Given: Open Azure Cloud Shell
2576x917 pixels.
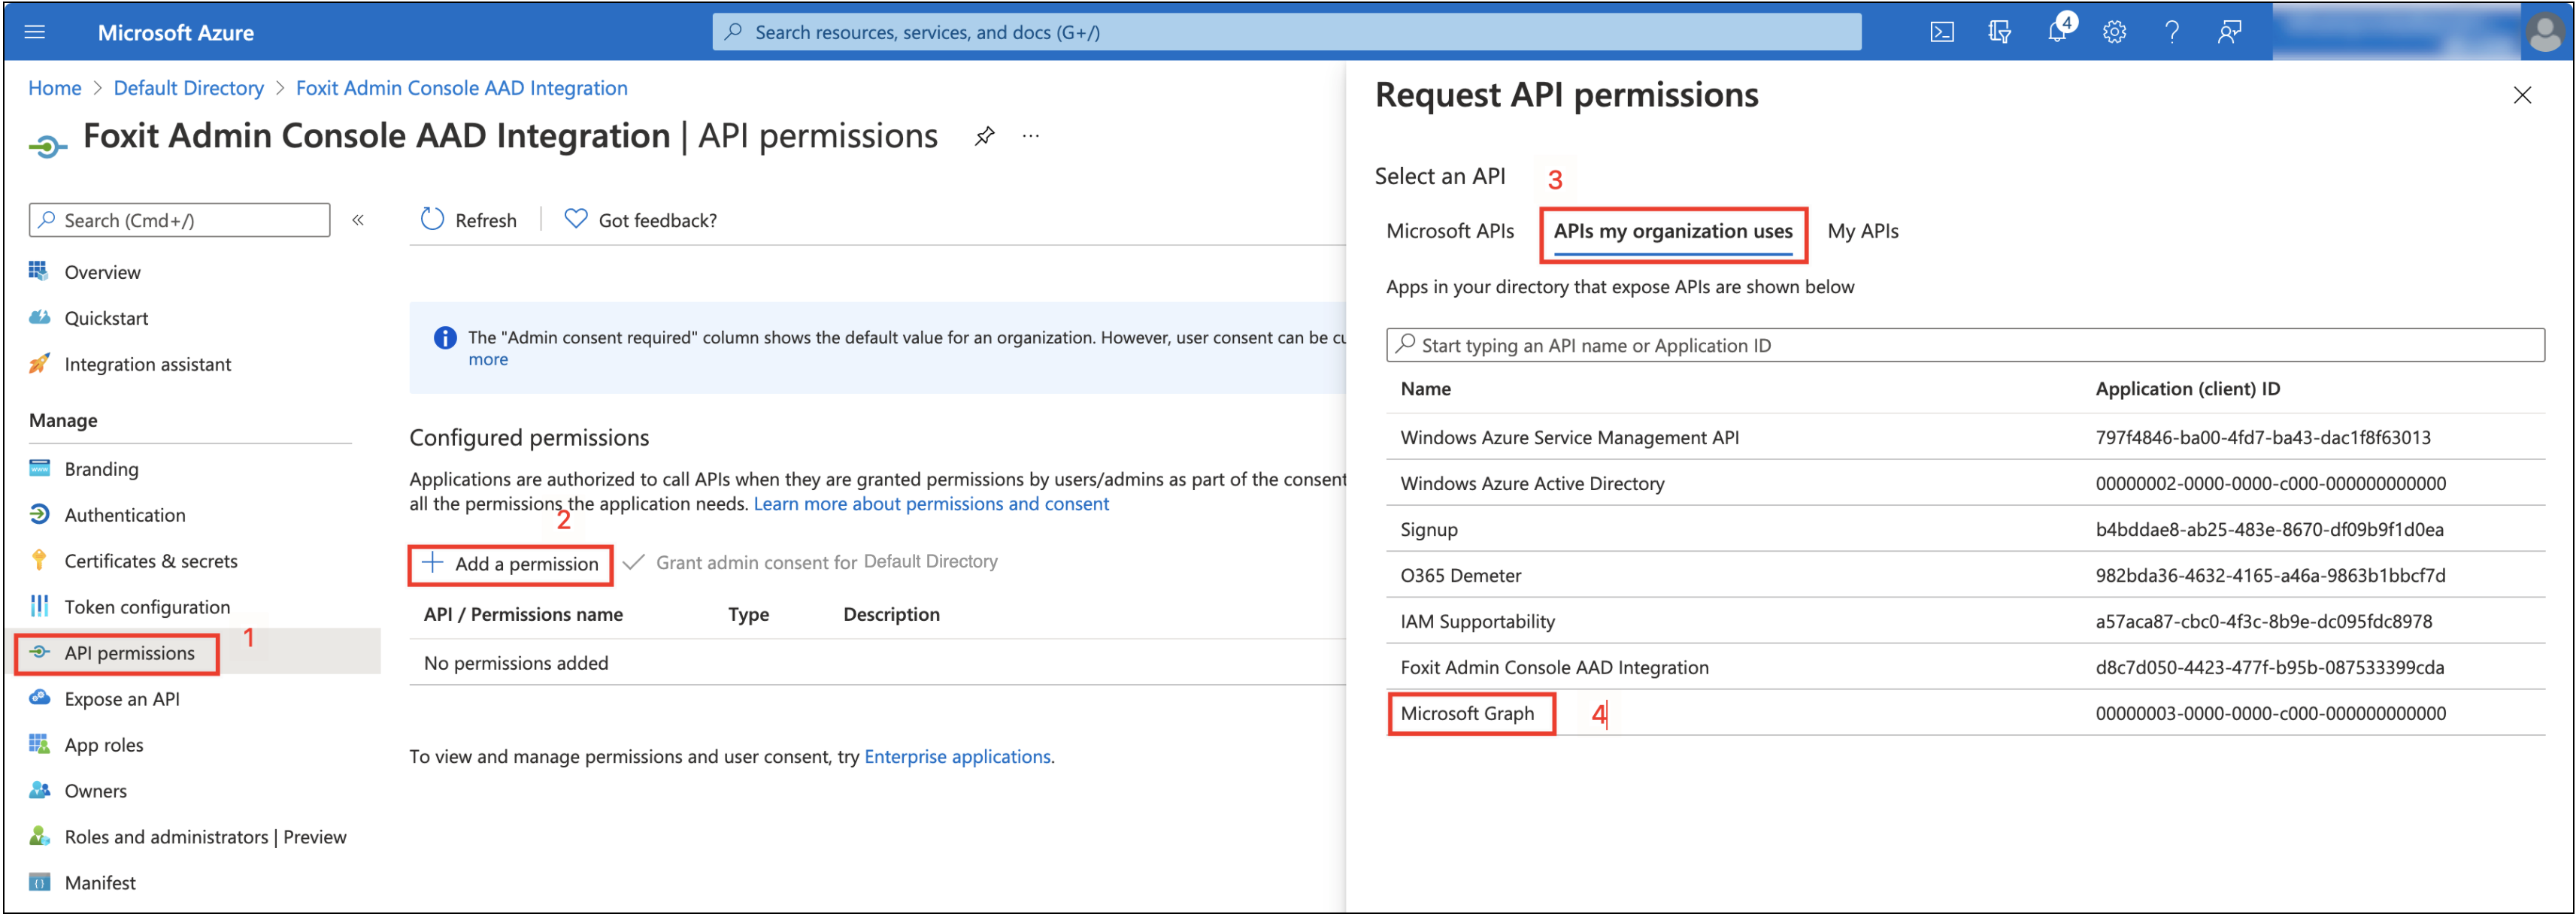Looking at the screenshot, I should pyautogui.click(x=1943, y=31).
